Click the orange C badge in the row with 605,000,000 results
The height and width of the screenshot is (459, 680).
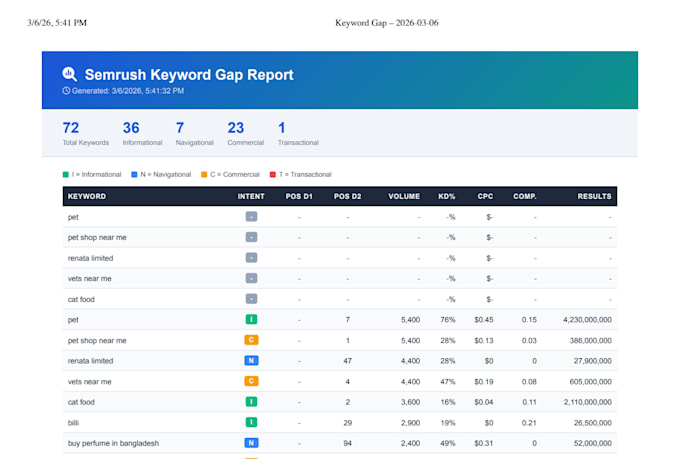tap(251, 381)
